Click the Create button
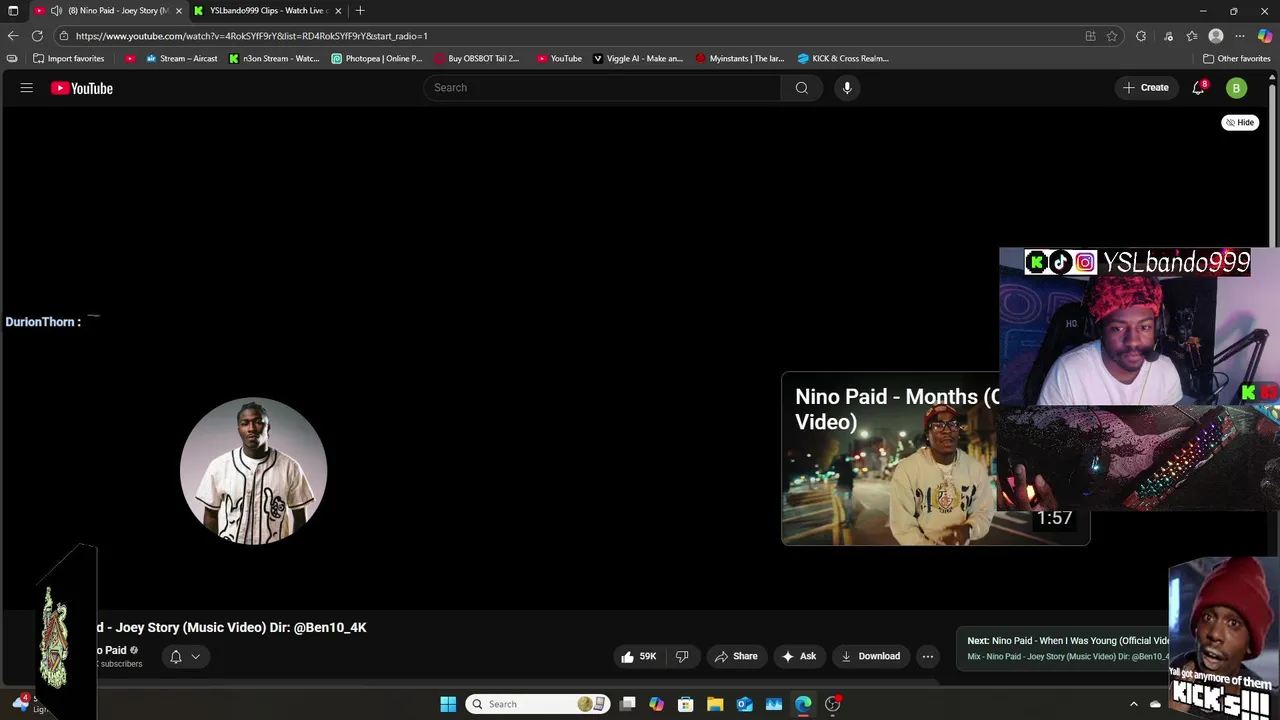This screenshot has width=1280, height=720. pyautogui.click(x=1146, y=88)
